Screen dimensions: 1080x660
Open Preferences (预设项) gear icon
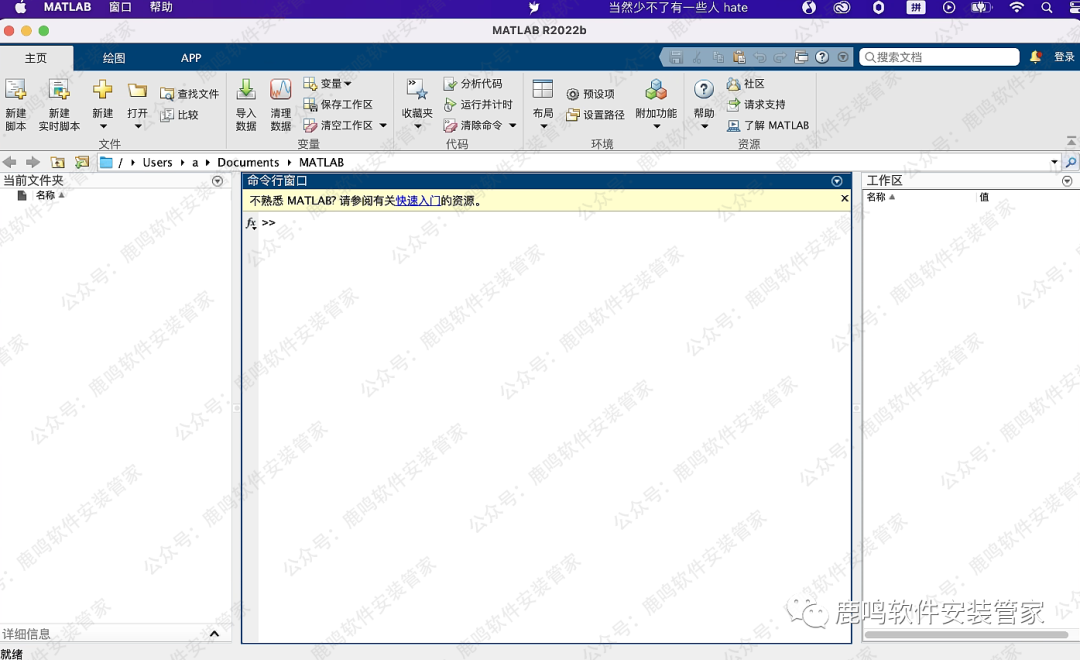pyautogui.click(x=573, y=95)
